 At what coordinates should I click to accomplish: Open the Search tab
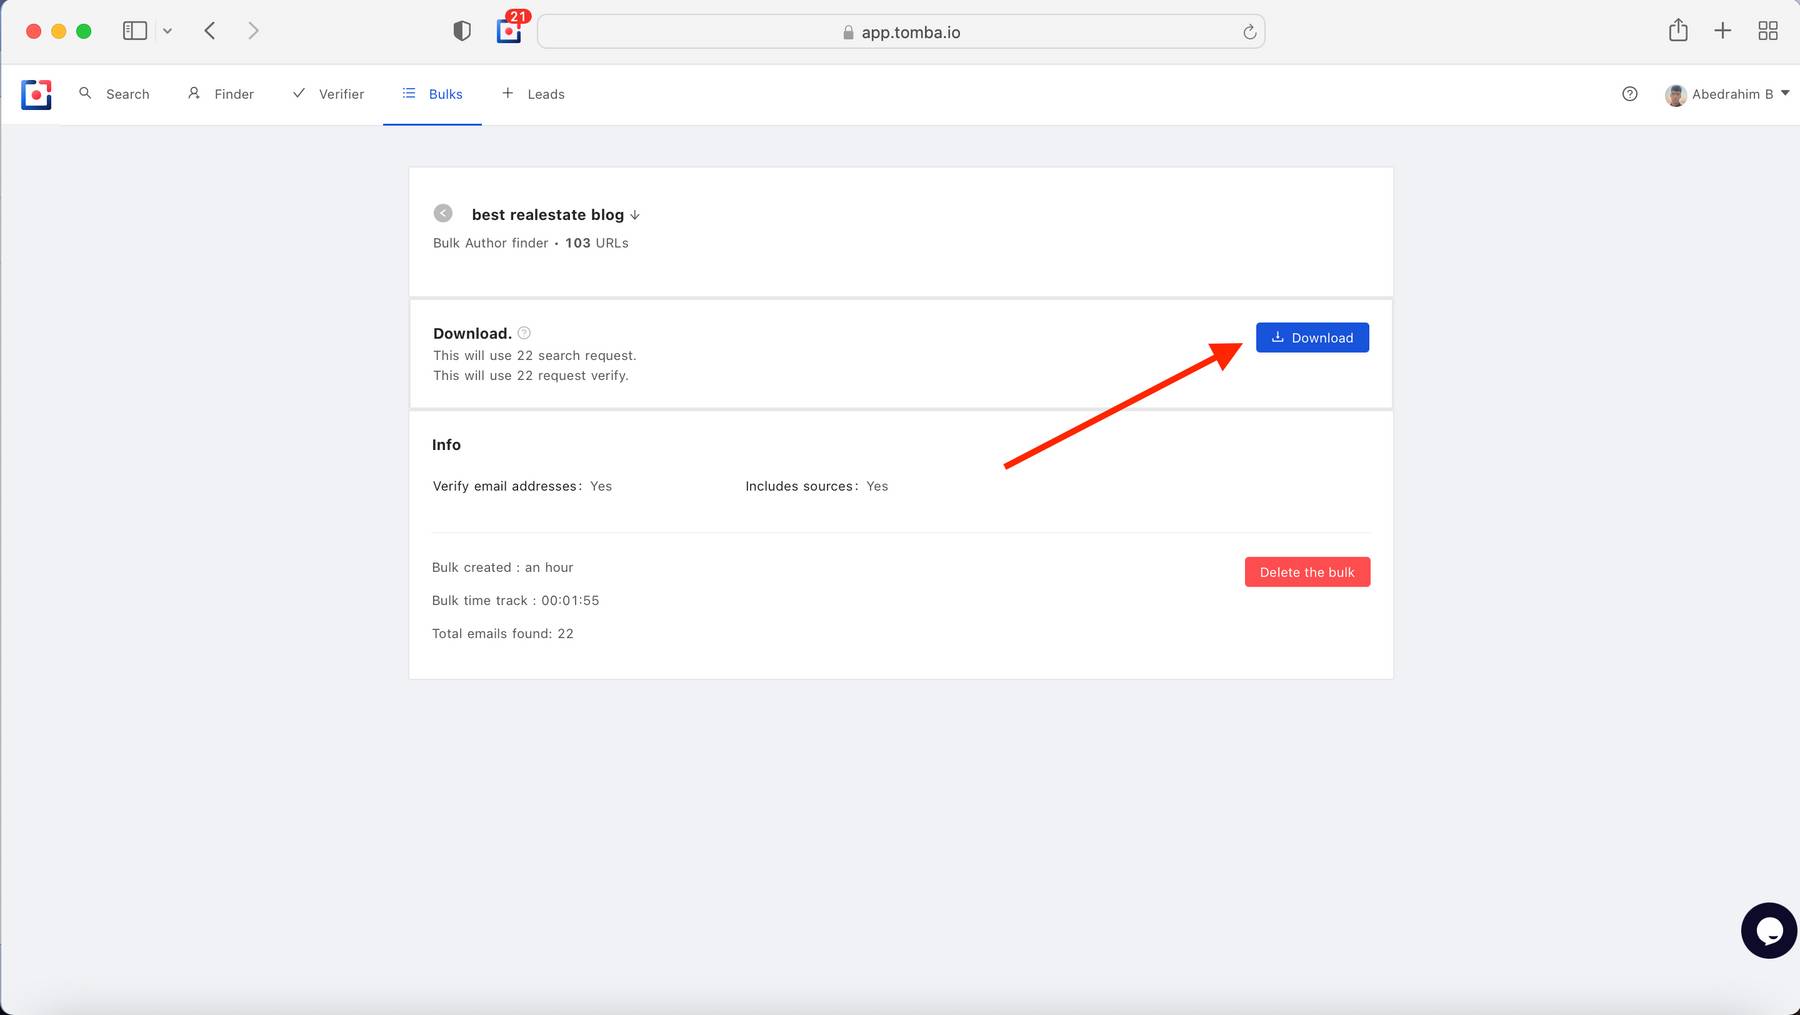(114, 94)
